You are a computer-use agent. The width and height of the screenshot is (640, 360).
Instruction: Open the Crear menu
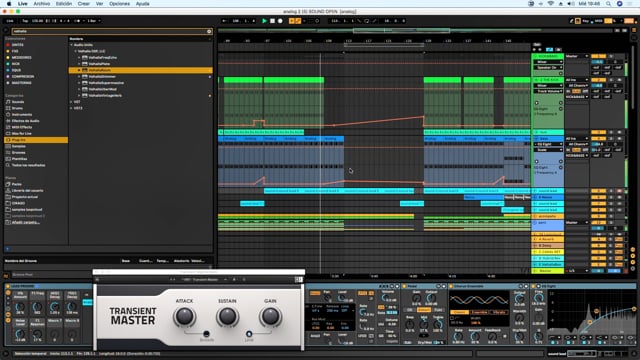[x=84, y=4]
